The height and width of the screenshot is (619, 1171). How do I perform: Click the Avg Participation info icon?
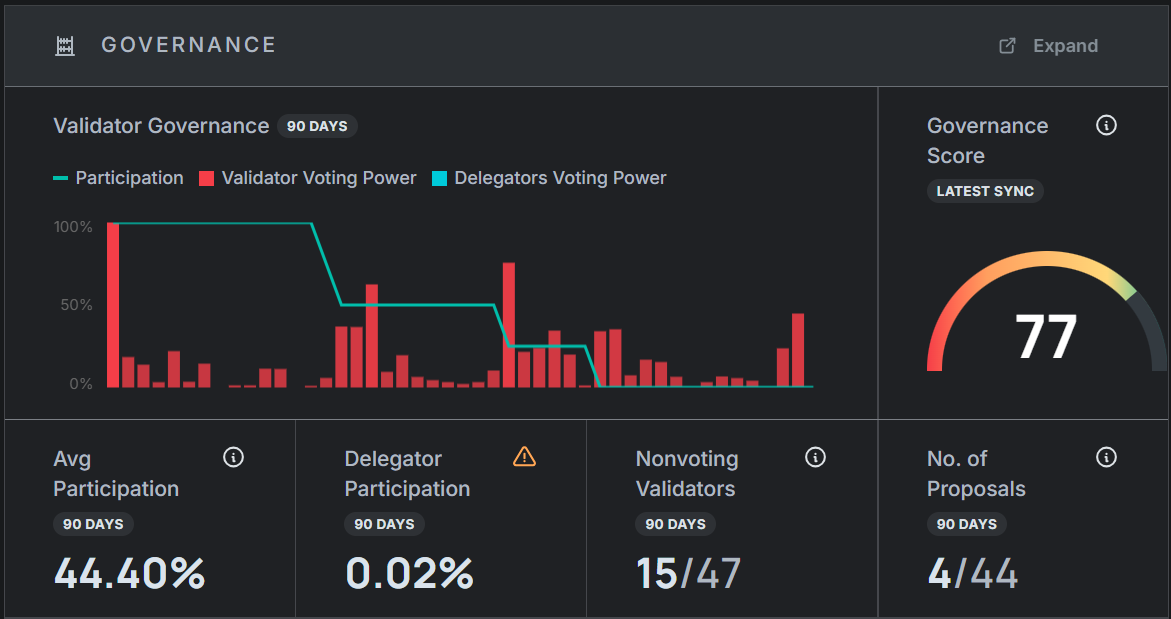click(233, 458)
